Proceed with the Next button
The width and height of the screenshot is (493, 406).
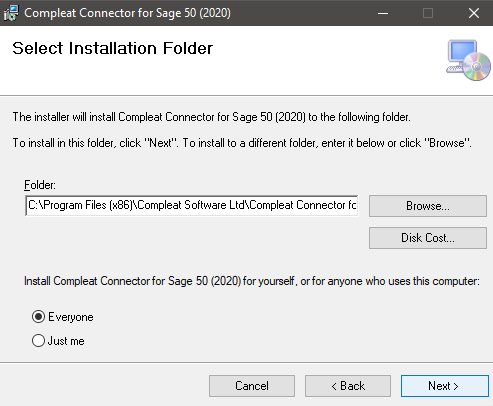445,386
